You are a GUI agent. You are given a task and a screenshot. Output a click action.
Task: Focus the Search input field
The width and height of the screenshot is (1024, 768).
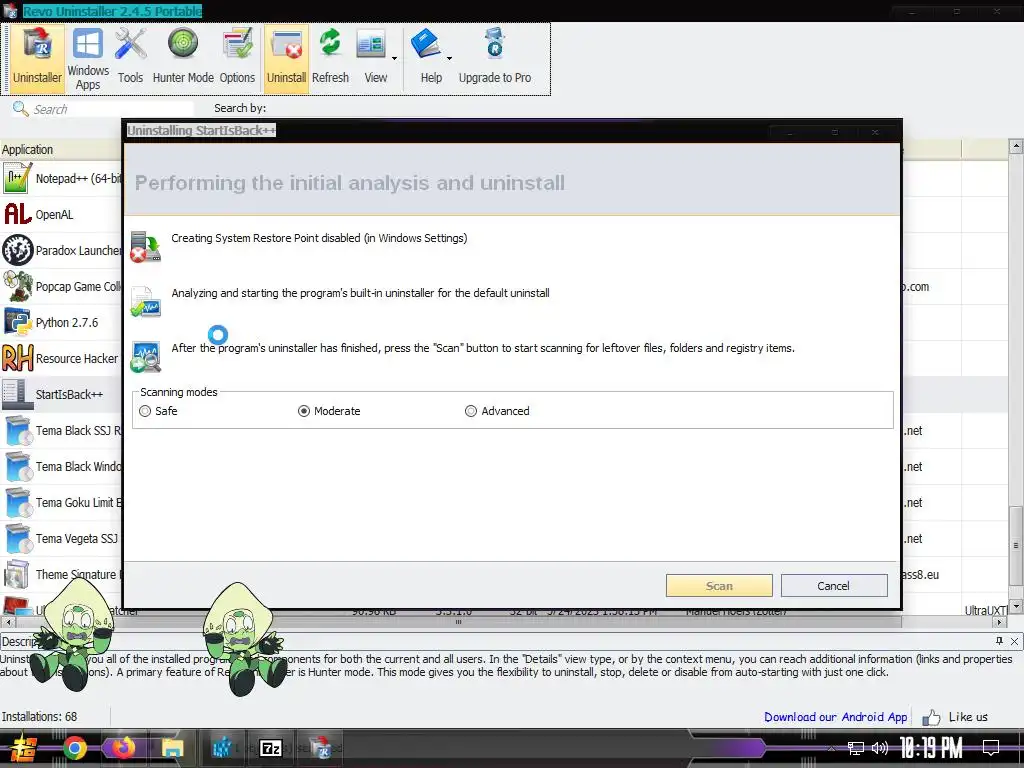tap(111, 109)
